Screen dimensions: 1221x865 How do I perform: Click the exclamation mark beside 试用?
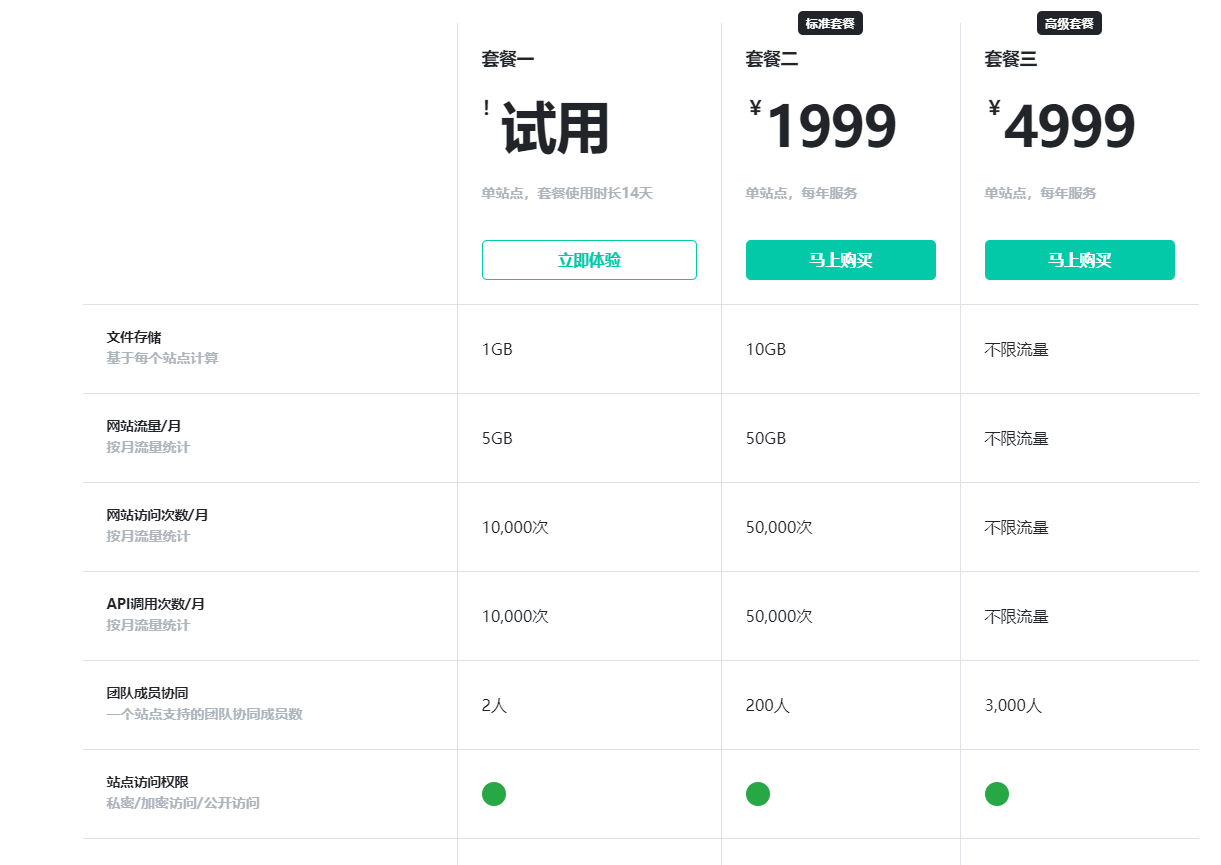point(487,109)
